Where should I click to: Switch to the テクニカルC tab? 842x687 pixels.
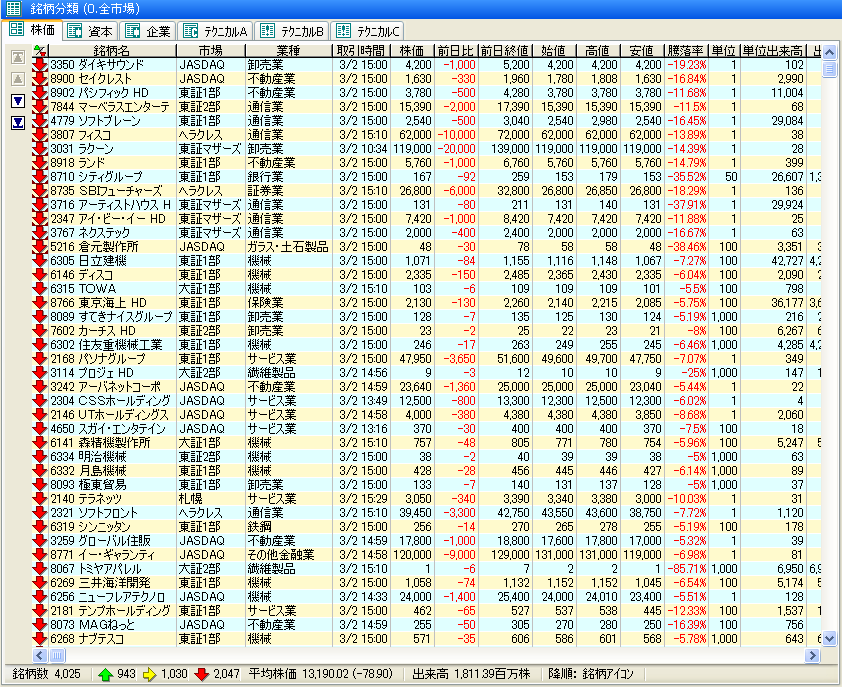pyautogui.click(x=368, y=31)
